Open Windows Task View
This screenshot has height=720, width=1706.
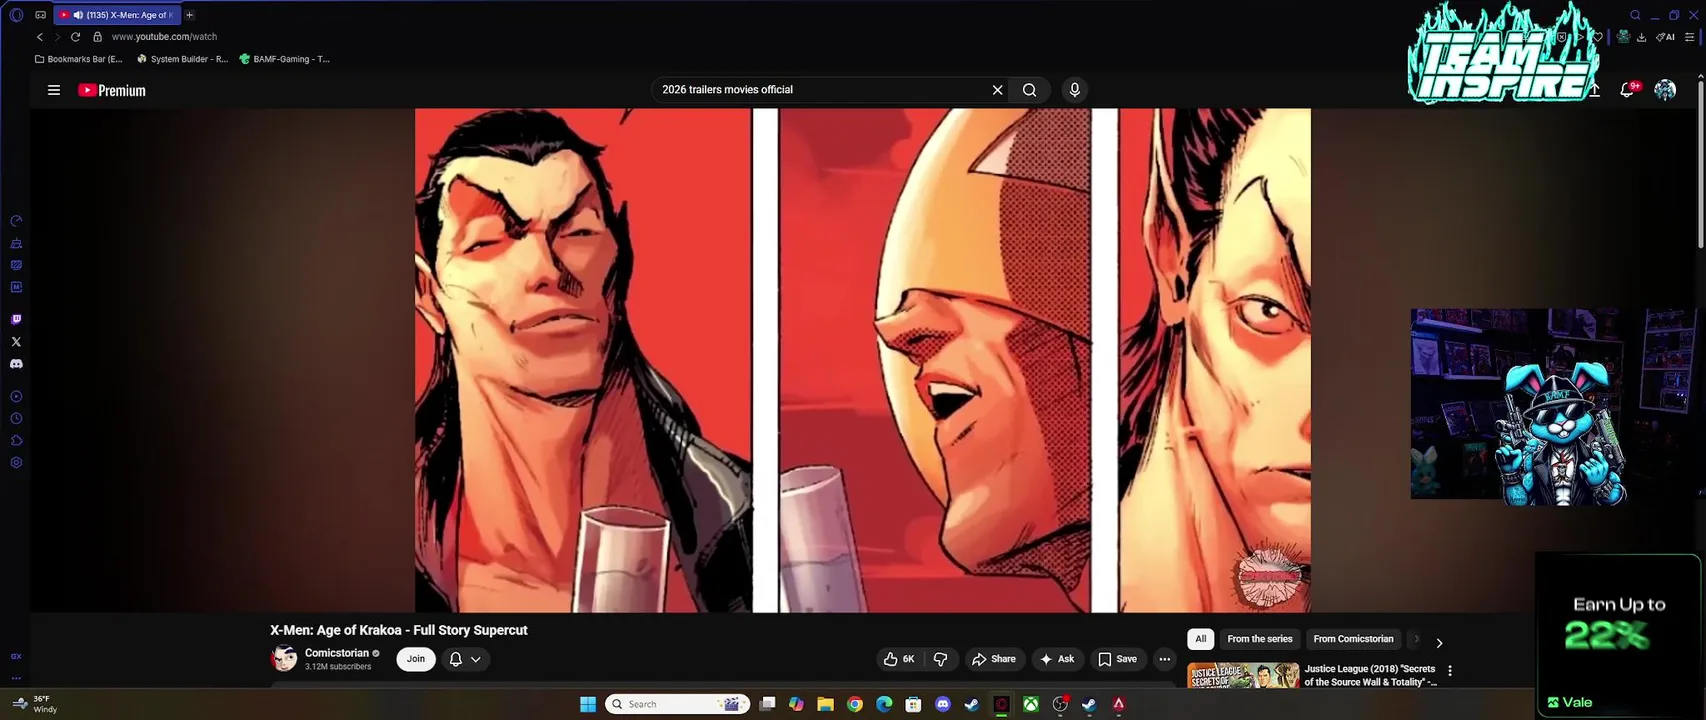(x=767, y=704)
